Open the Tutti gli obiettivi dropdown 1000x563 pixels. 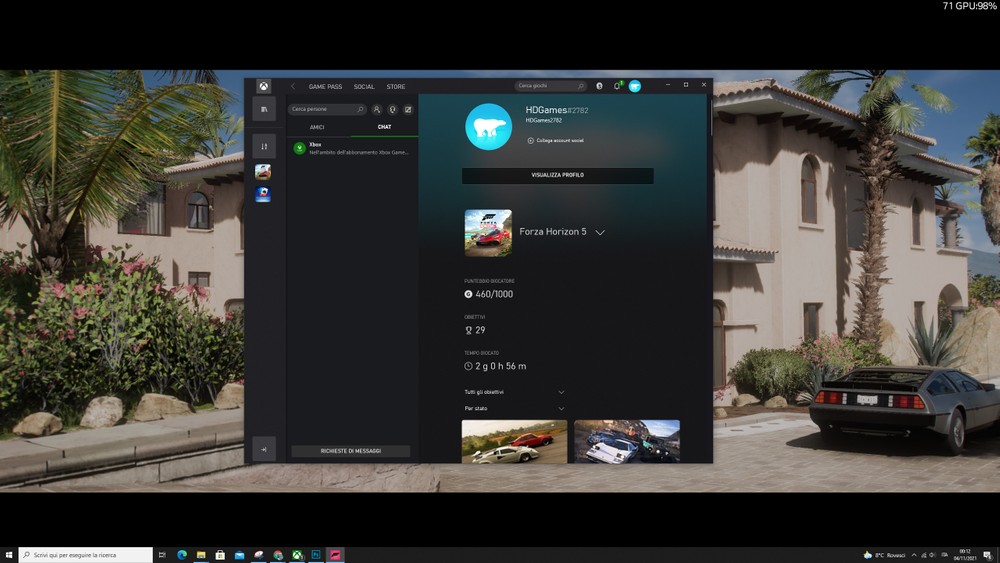click(514, 392)
